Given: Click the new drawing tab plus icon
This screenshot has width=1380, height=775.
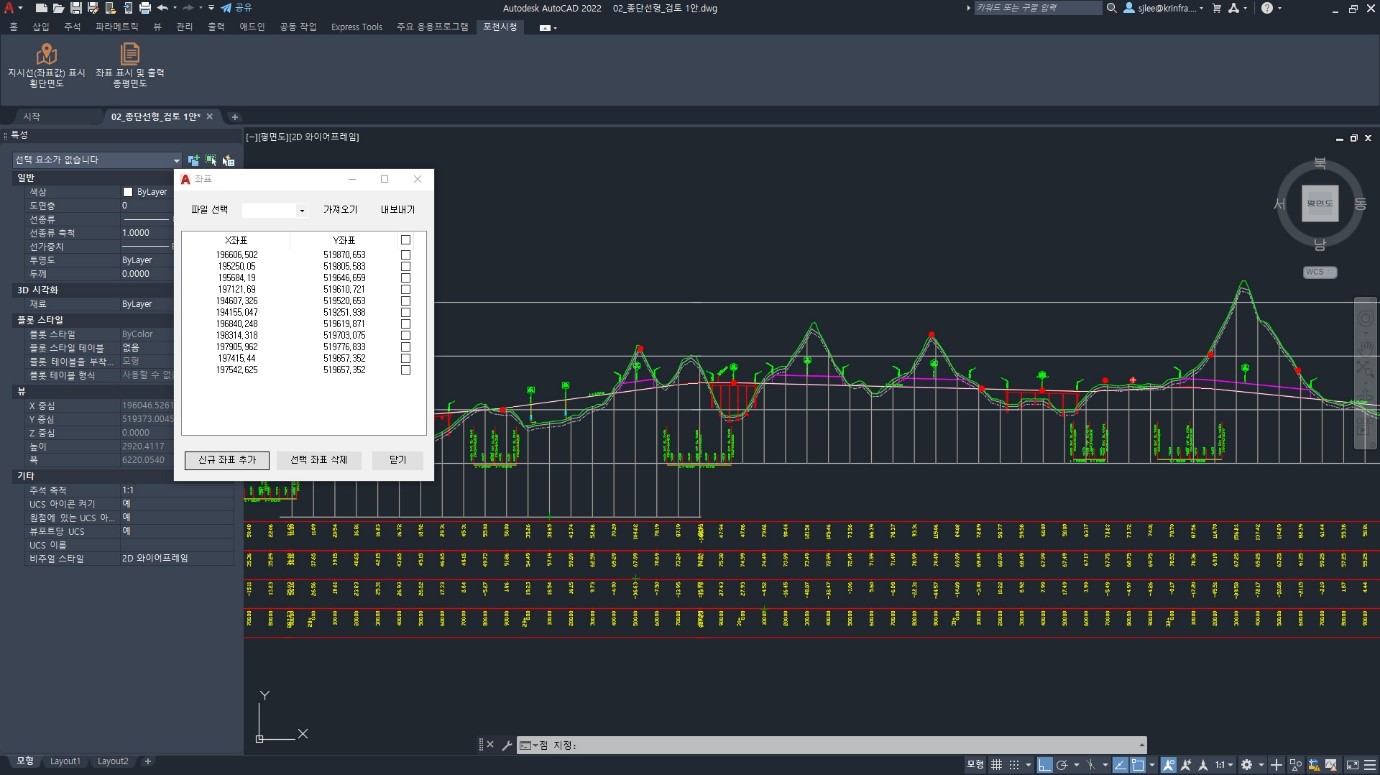Looking at the screenshot, I should pyautogui.click(x=235, y=117).
